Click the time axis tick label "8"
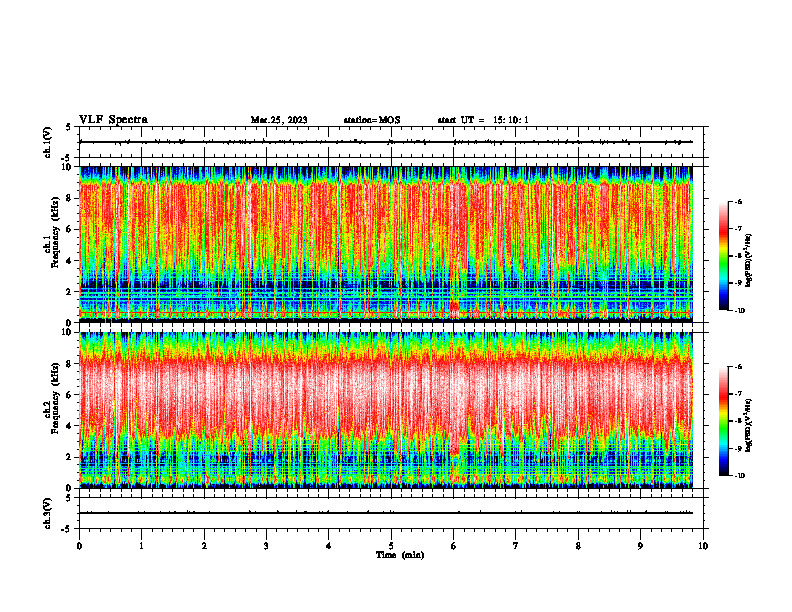Image resolution: width=792 pixels, height=612 pixels. pyautogui.click(x=578, y=546)
